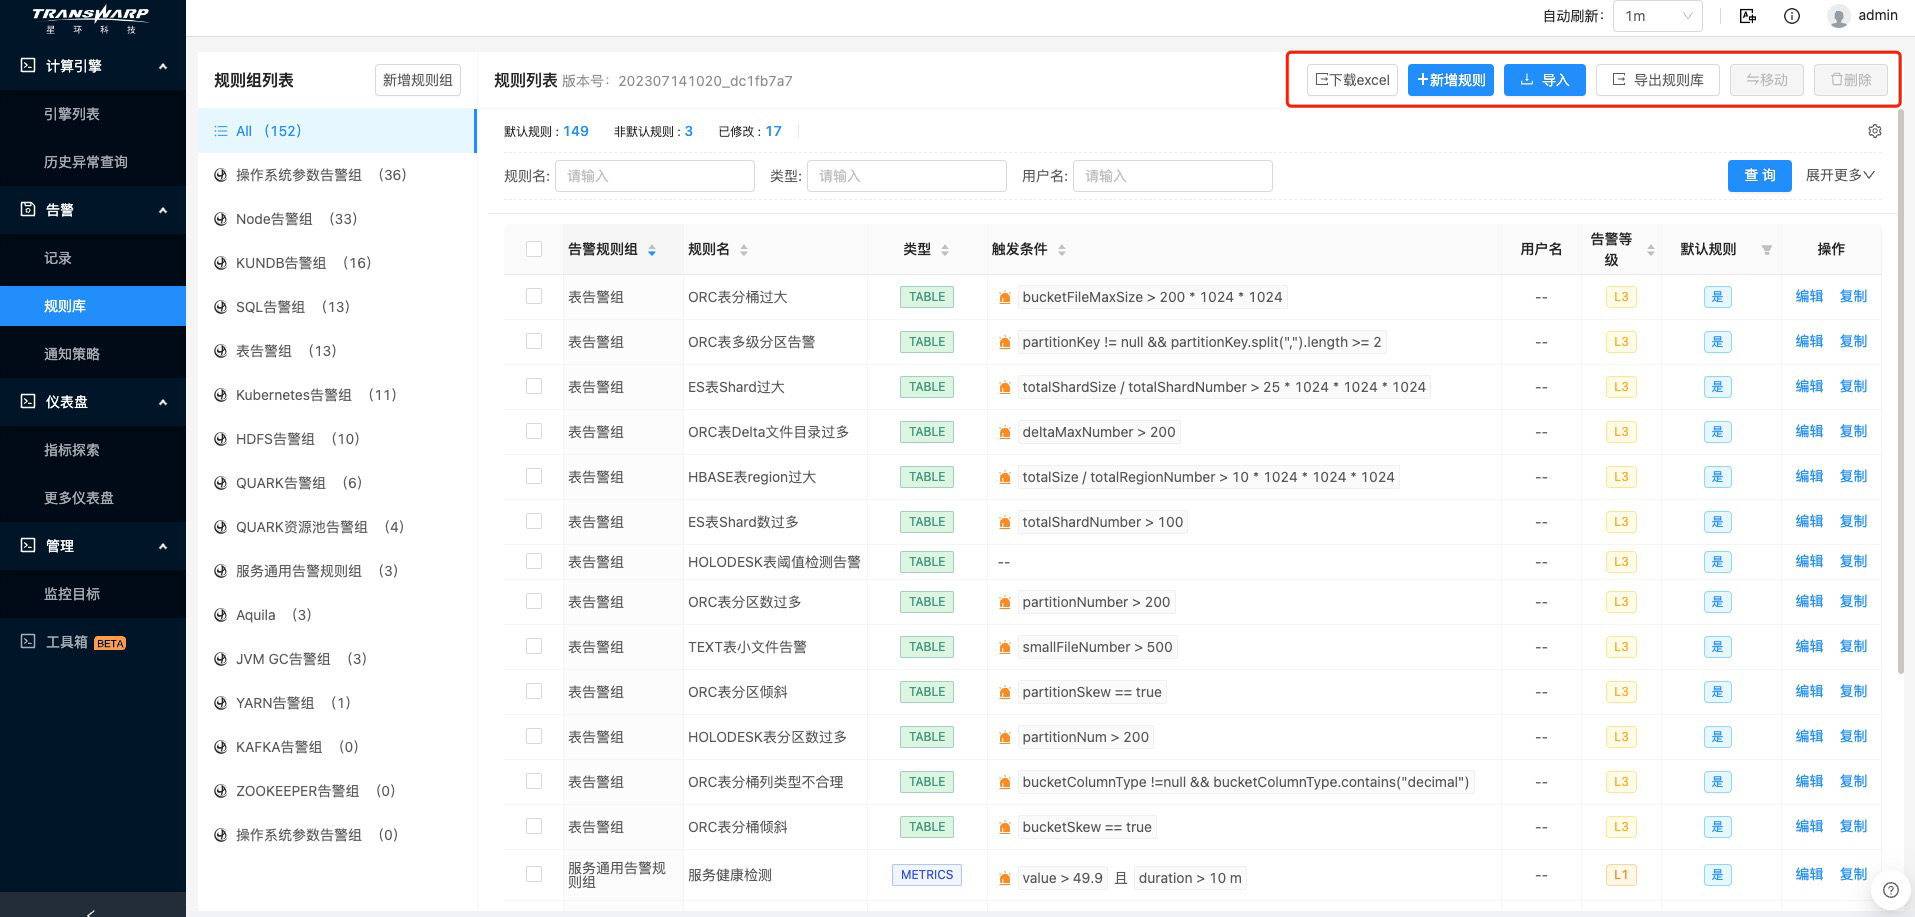1915x917 pixels.
Task: Click 复制 for ES表Shard数过多 row
Action: coord(1853,521)
